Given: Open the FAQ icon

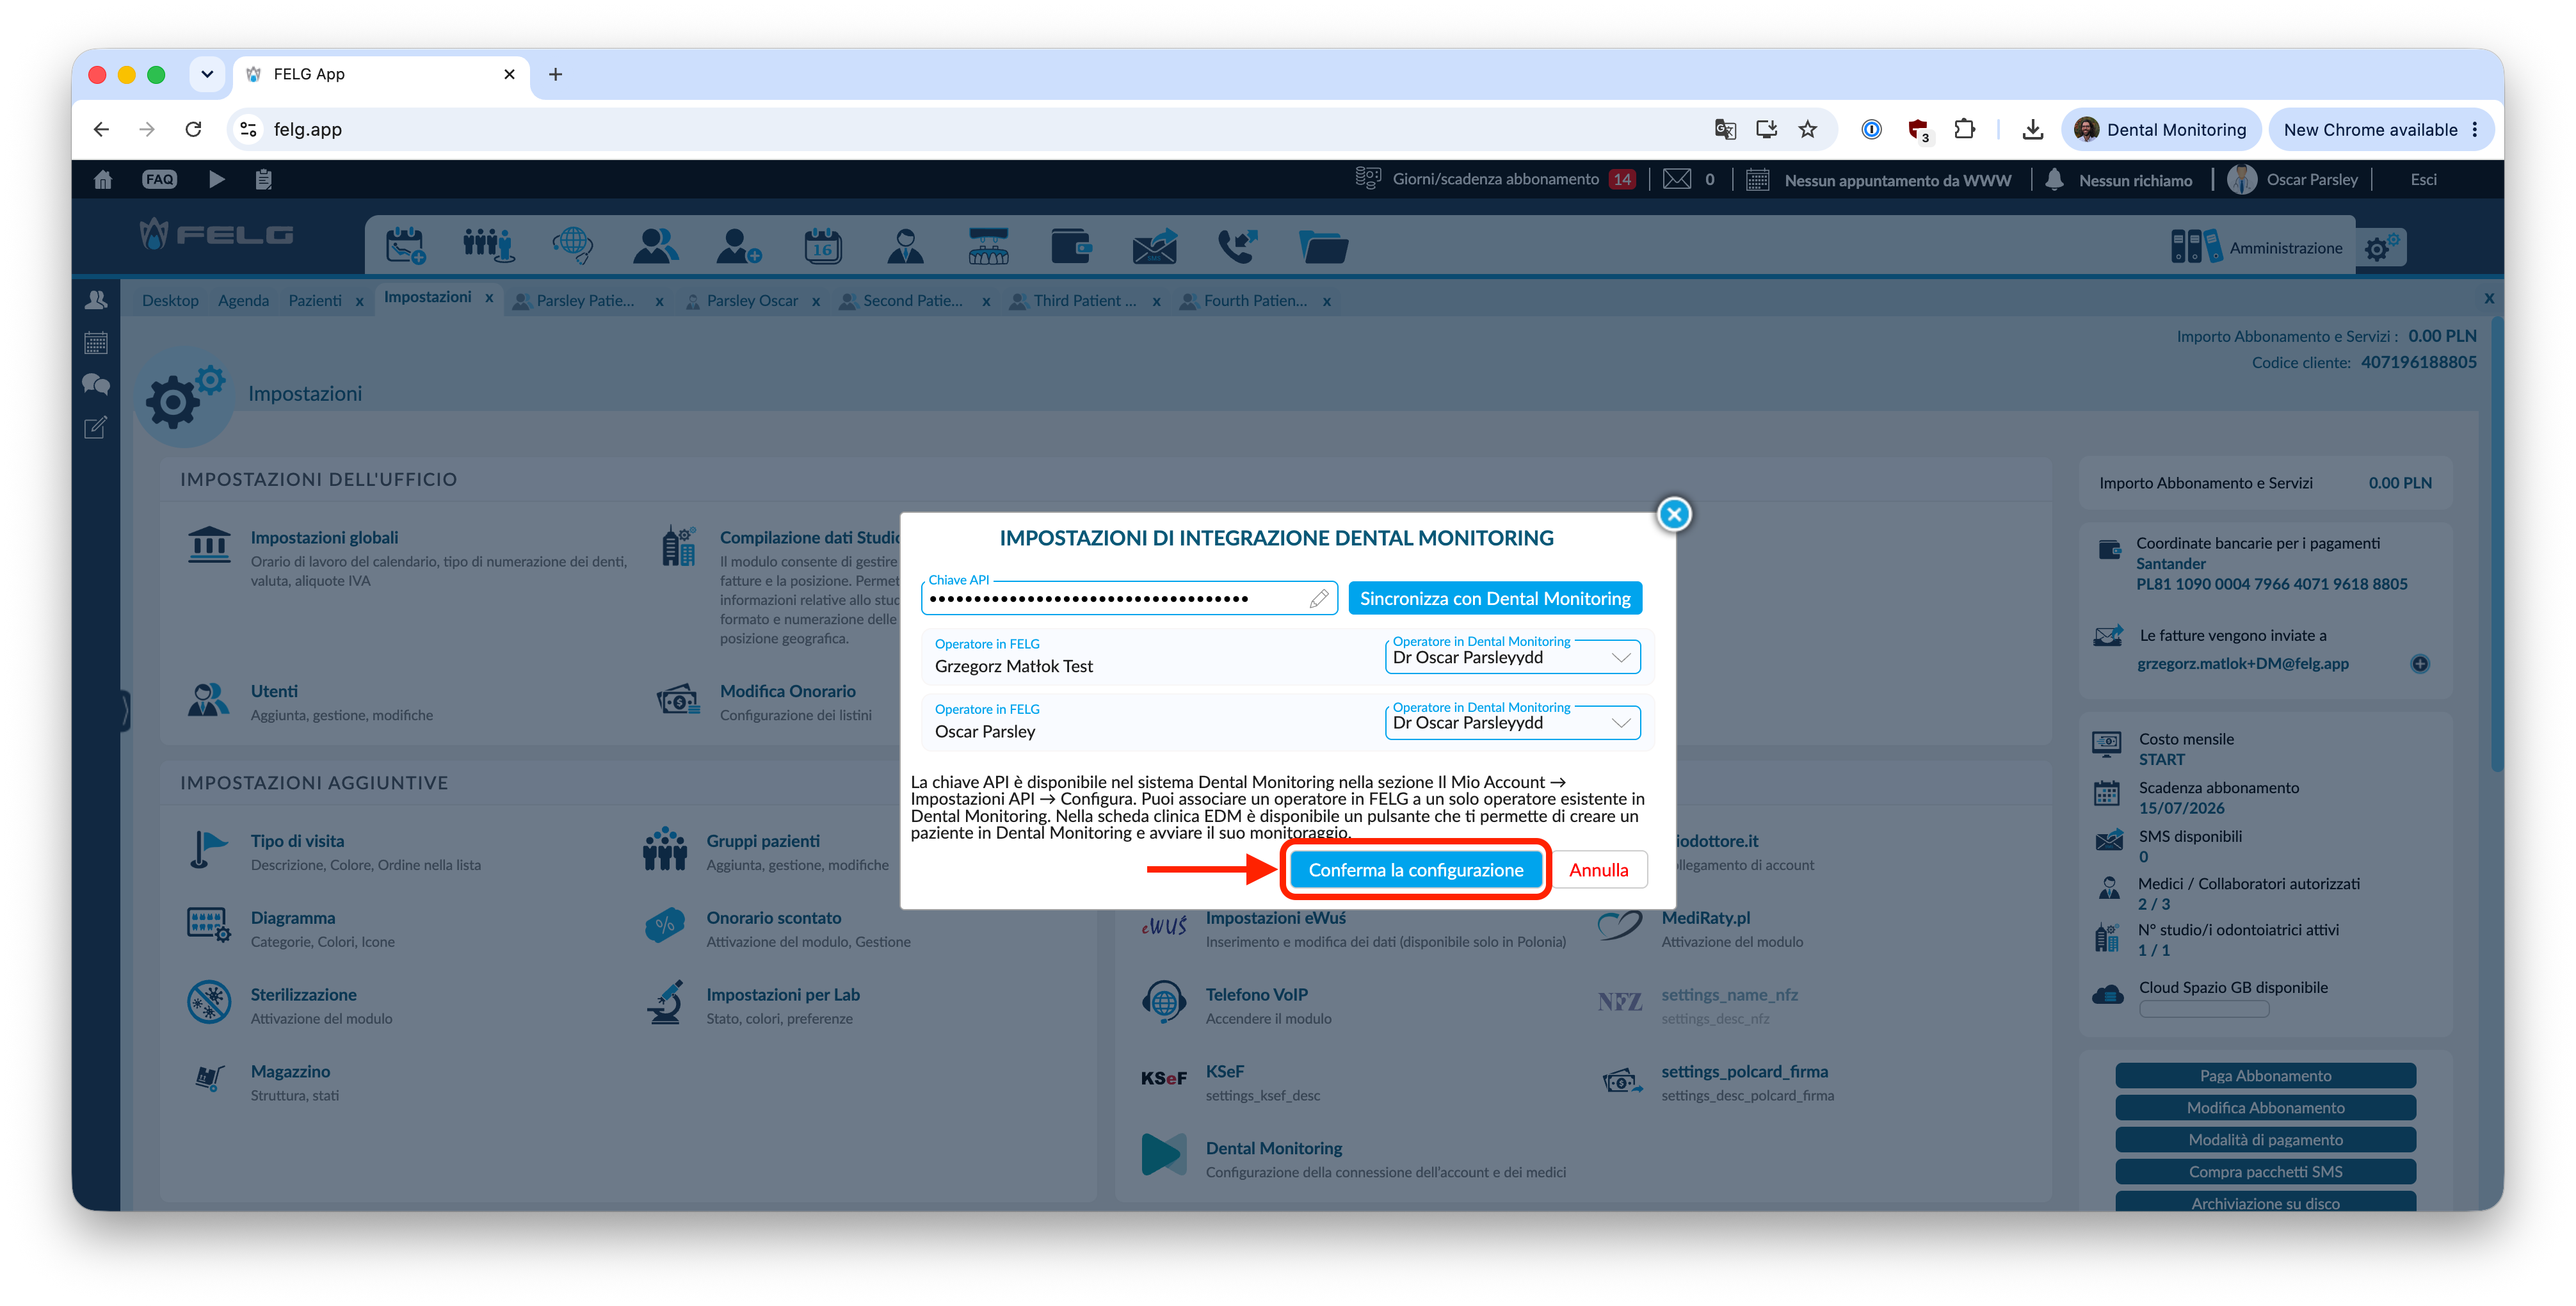Looking at the screenshot, I should 159,180.
